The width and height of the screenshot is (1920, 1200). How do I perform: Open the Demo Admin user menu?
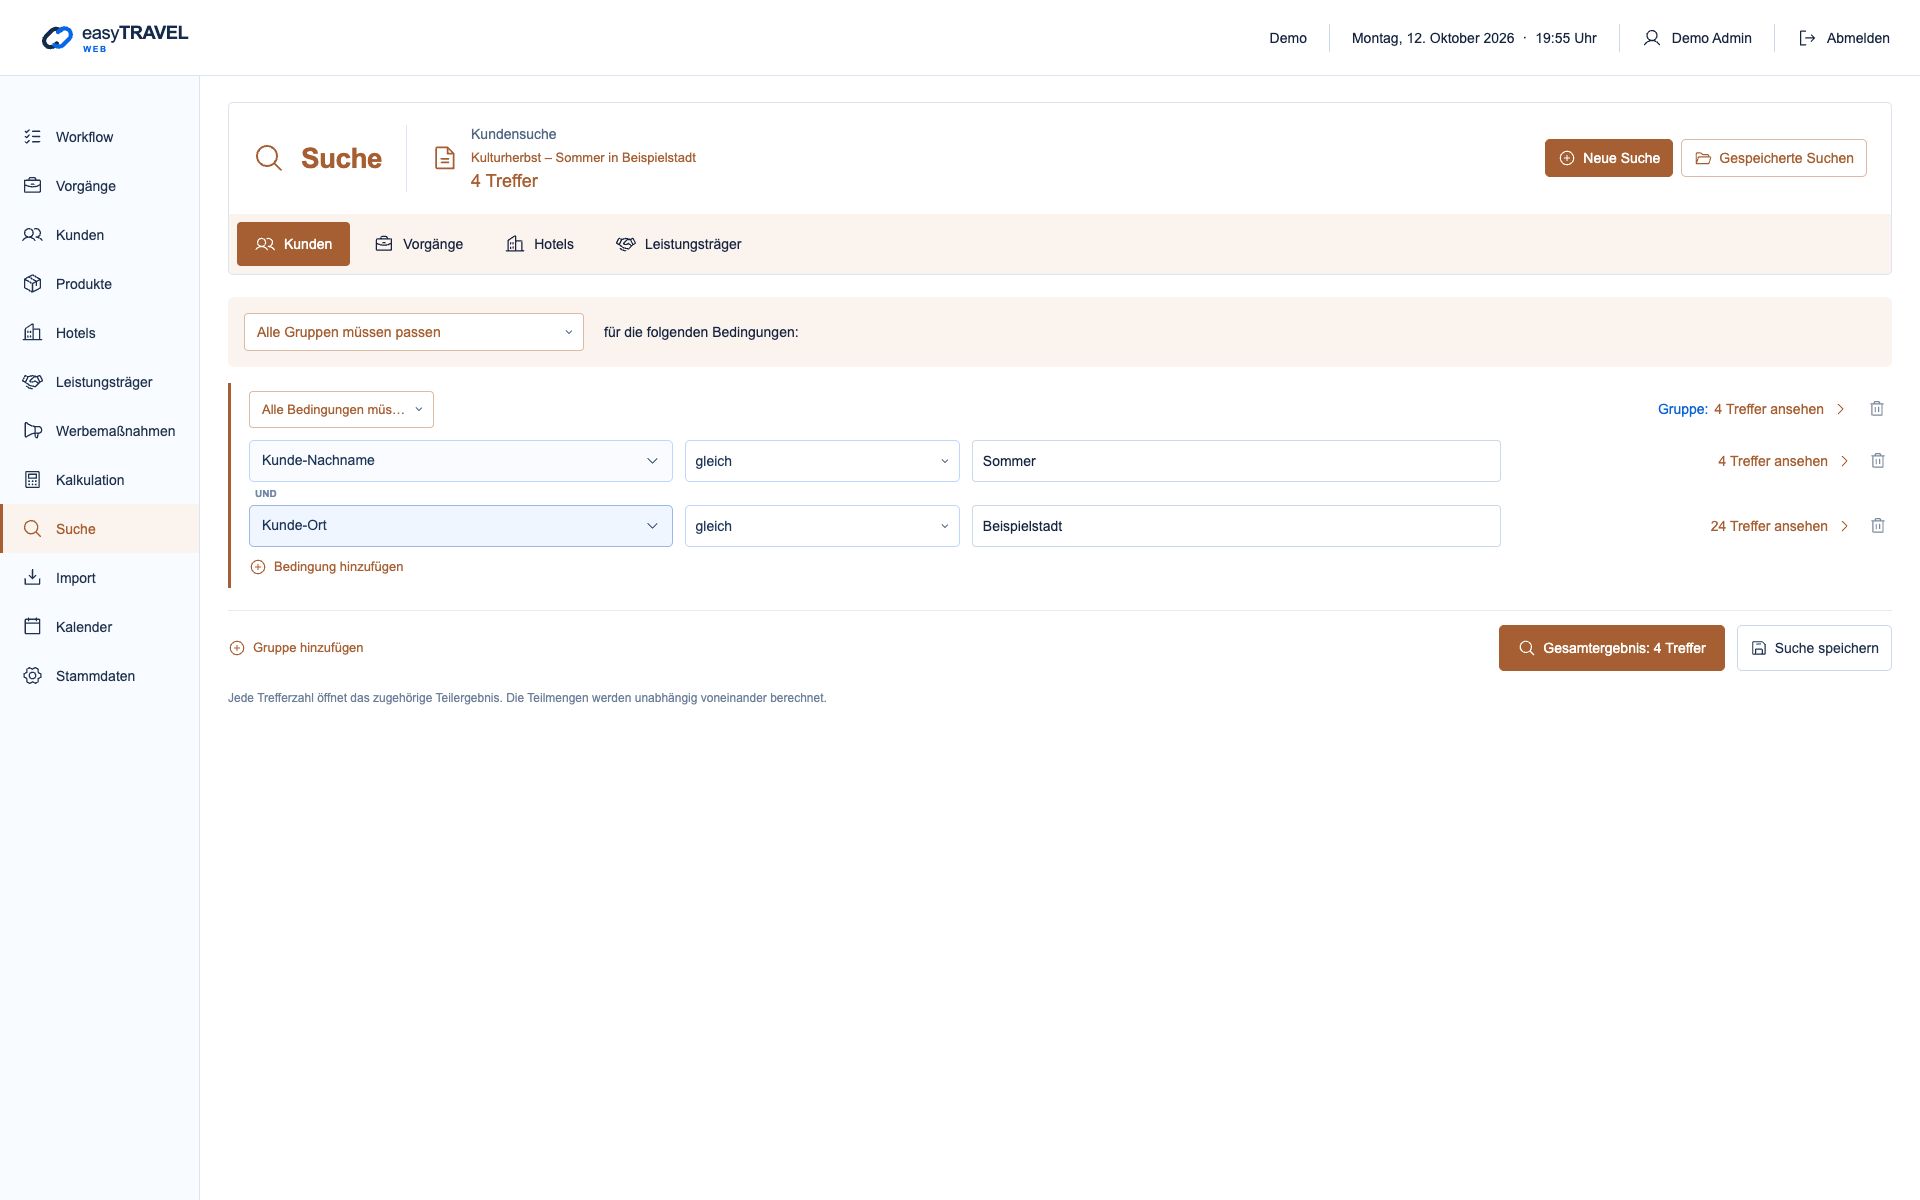tap(1697, 38)
